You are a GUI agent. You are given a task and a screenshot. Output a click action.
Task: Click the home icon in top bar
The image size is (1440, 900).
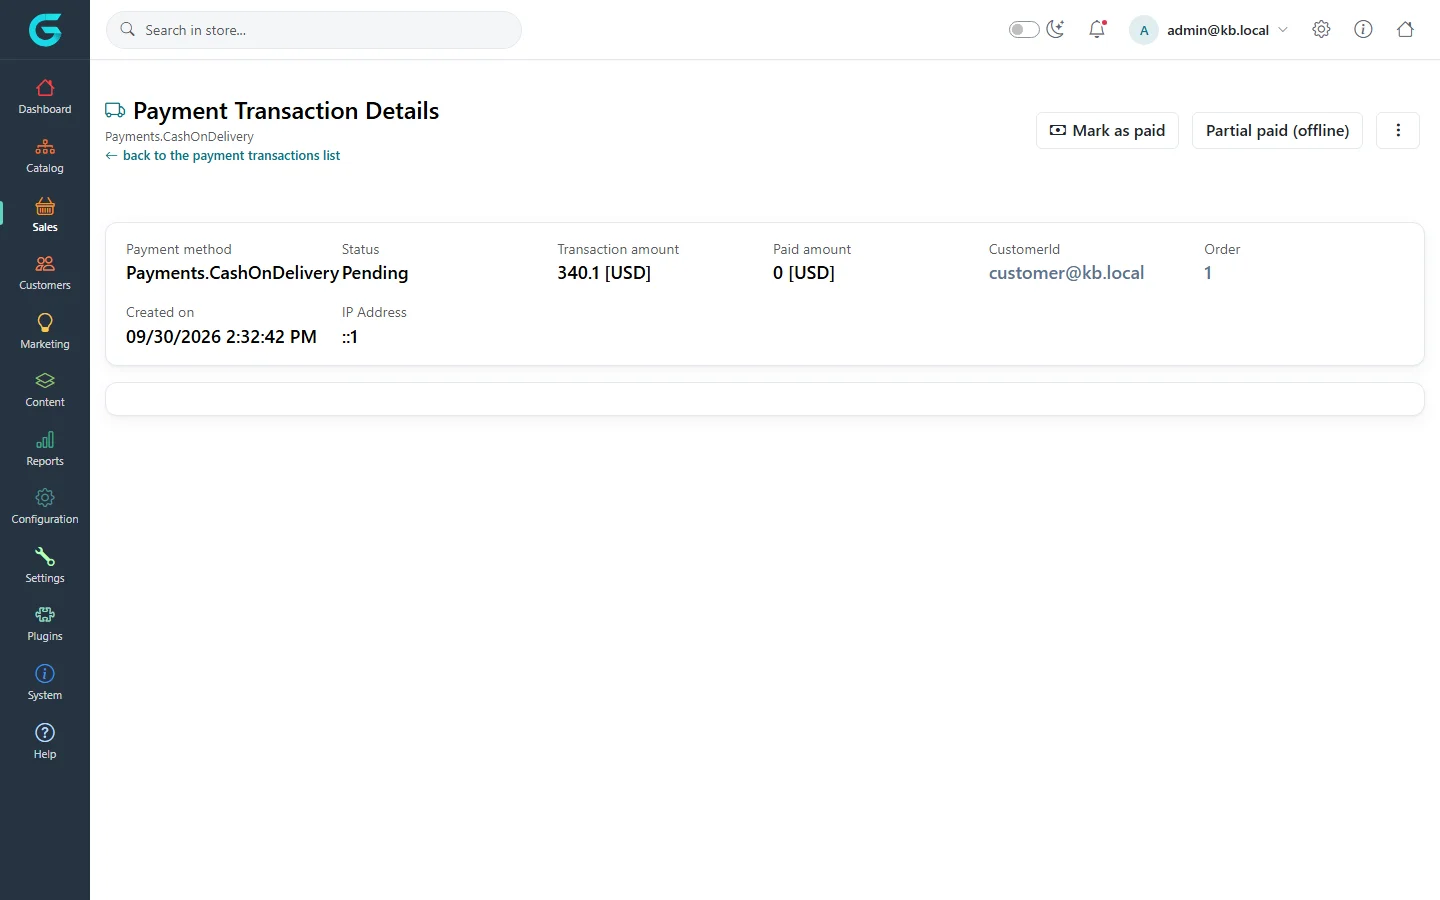[1405, 29]
